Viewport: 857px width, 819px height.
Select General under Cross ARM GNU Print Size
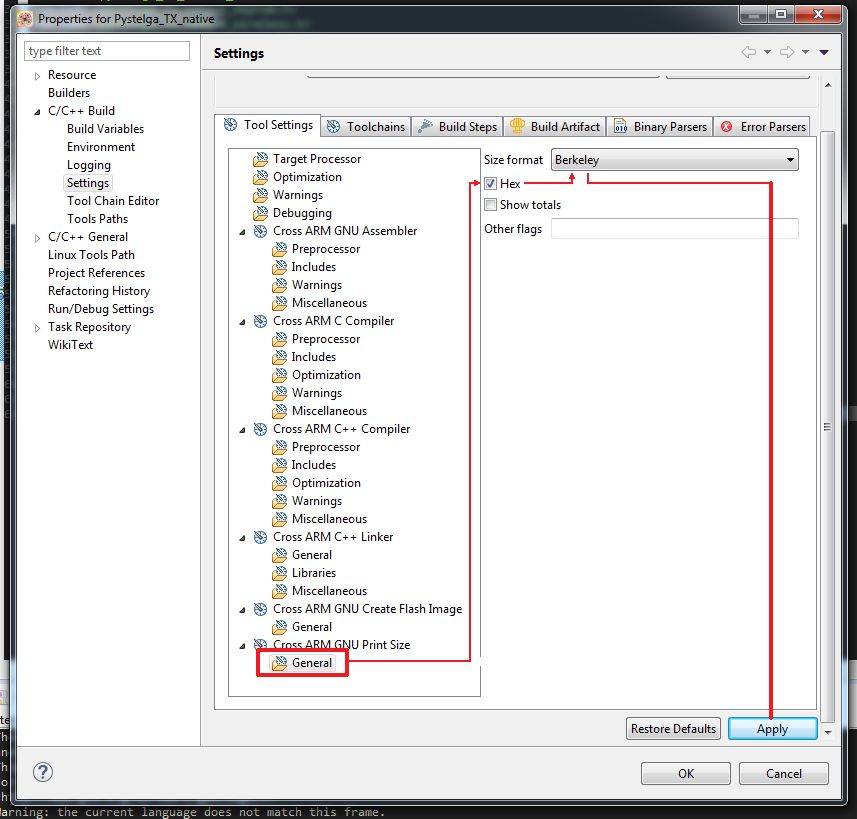(312, 663)
